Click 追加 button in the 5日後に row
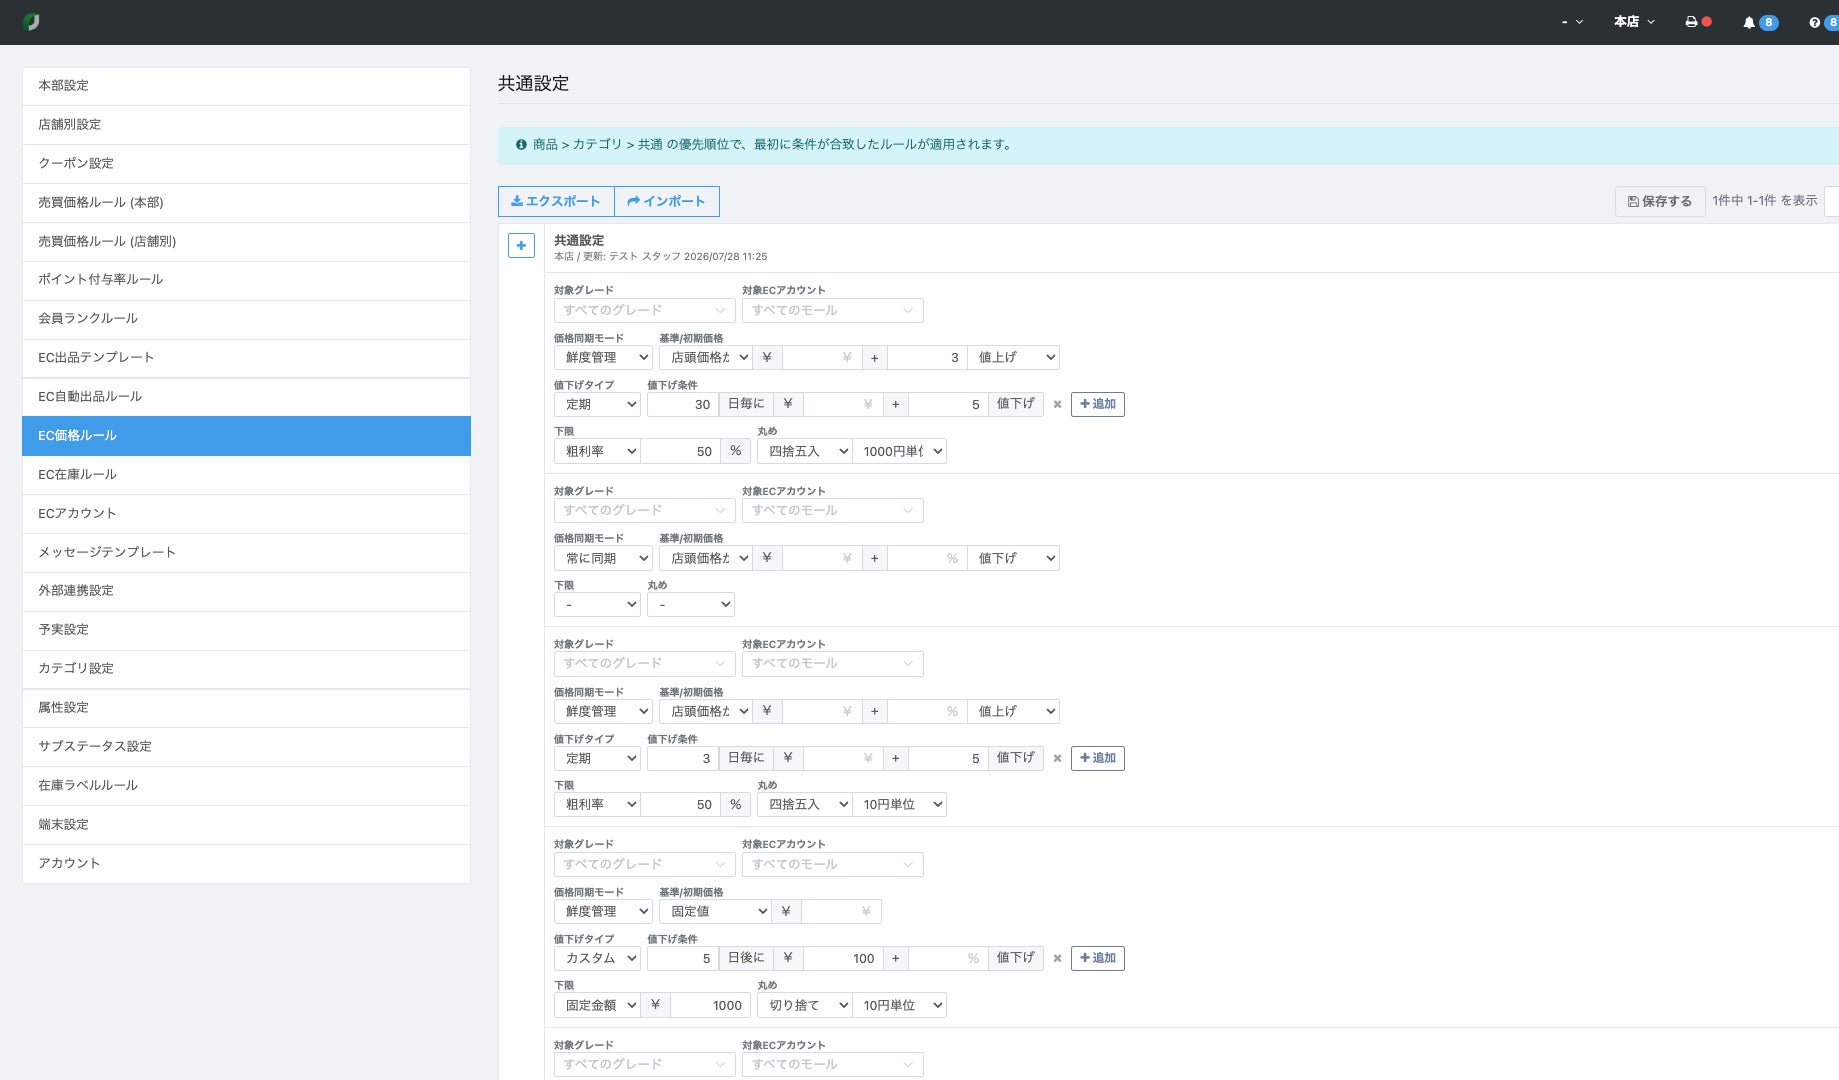 pos(1098,958)
